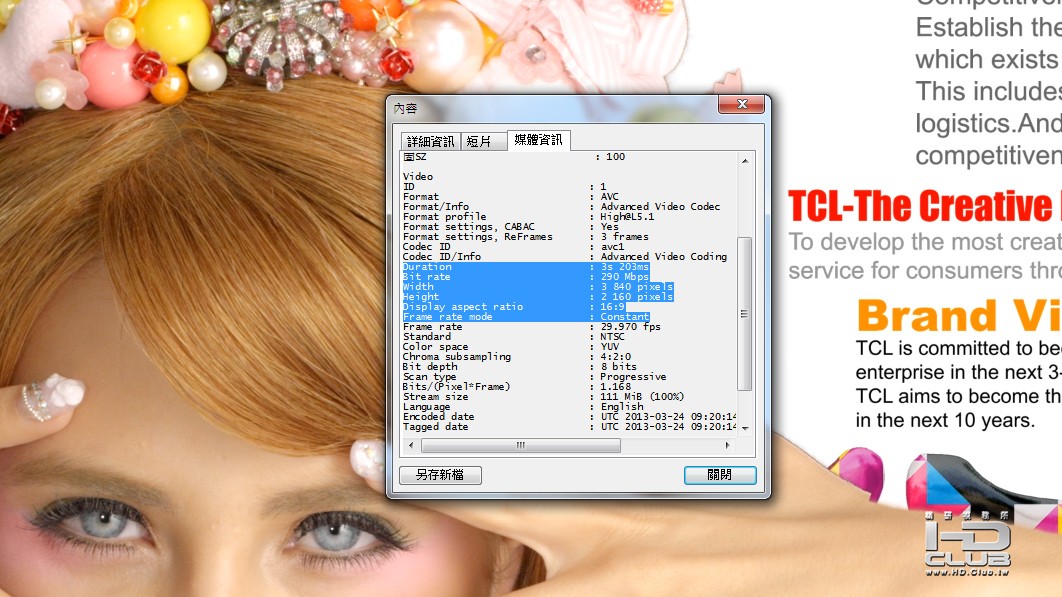This screenshot has width=1062, height=597.
Task: Close the 內容 dialog with X button
Action: point(742,104)
